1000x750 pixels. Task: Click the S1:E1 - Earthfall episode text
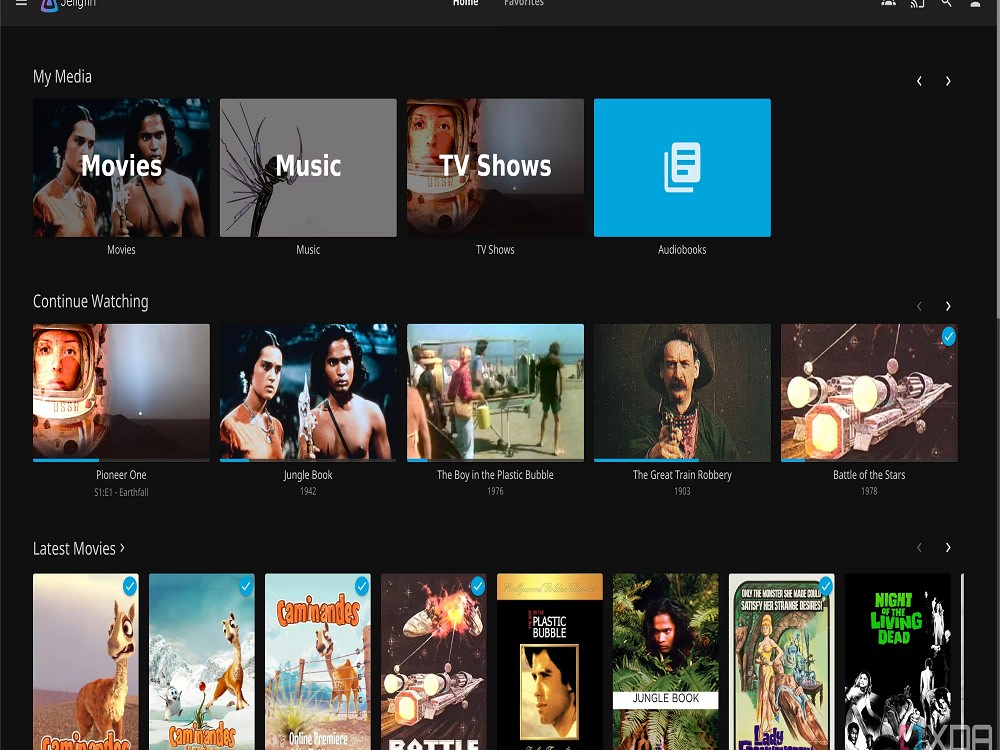click(x=121, y=492)
